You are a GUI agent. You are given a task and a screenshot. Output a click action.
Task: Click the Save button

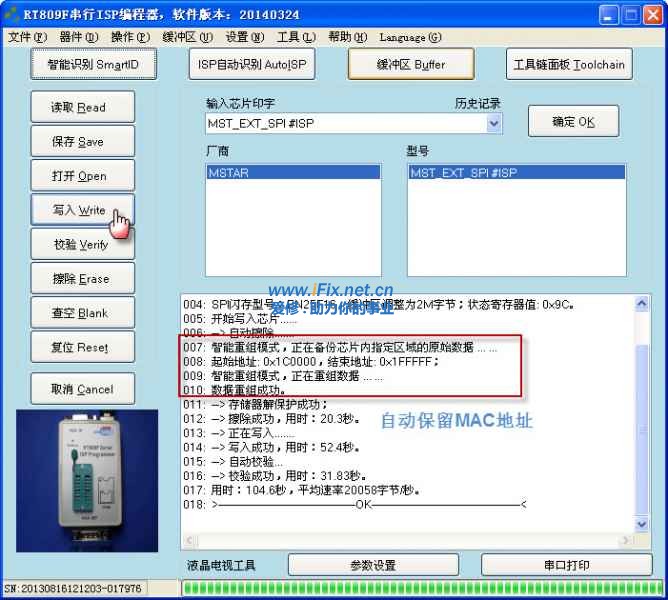[x=80, y=142]
